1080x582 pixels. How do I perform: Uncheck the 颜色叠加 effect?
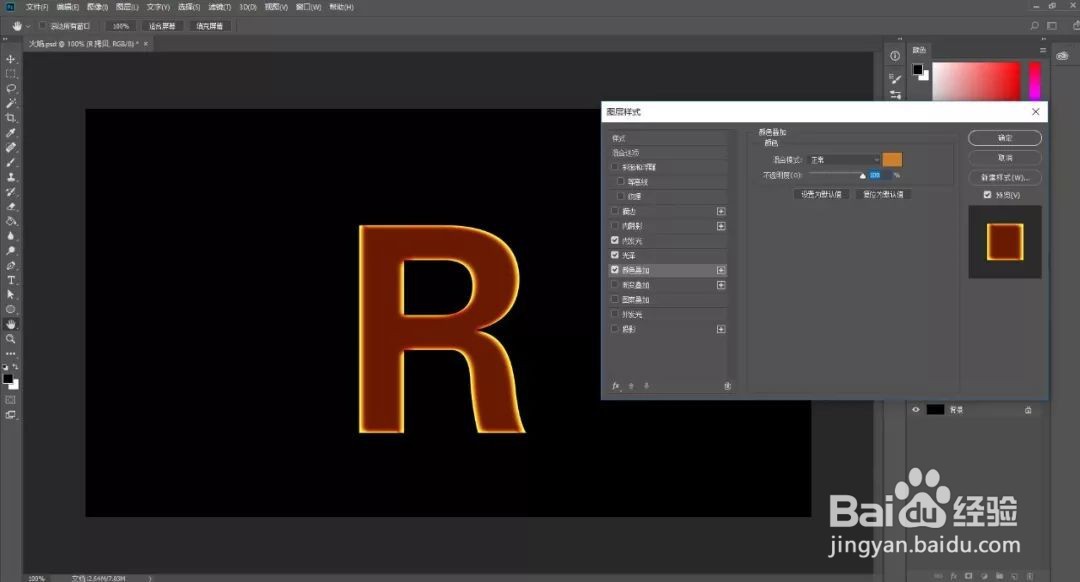click(x=614, y=270)
